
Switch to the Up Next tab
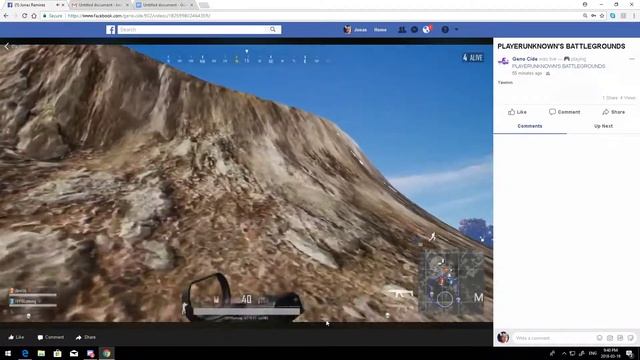(603, 126)
